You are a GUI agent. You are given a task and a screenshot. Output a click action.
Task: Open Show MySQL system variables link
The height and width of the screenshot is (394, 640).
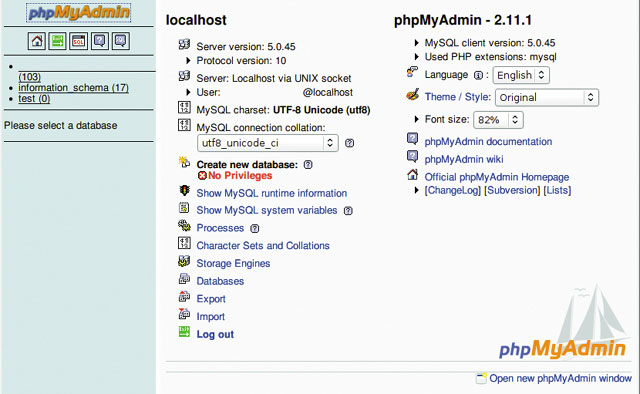267,210
